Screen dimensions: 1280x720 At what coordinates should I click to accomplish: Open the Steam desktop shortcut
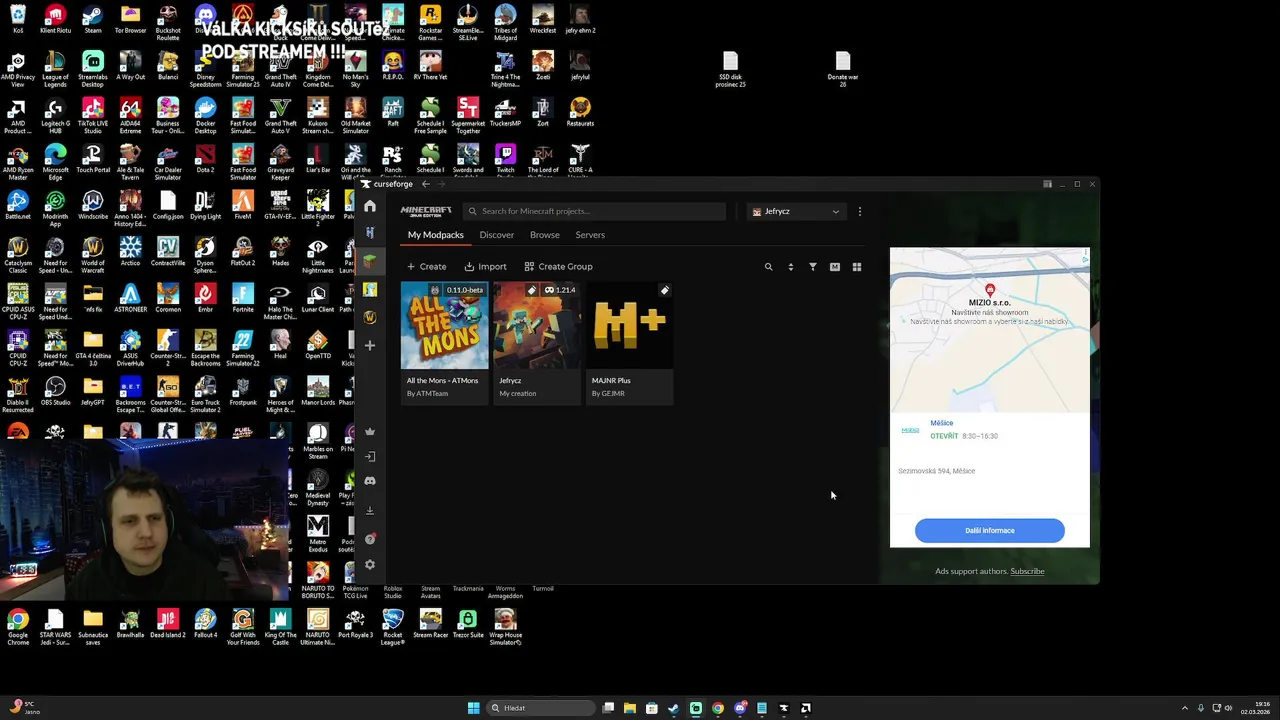[x=93, y=19]
